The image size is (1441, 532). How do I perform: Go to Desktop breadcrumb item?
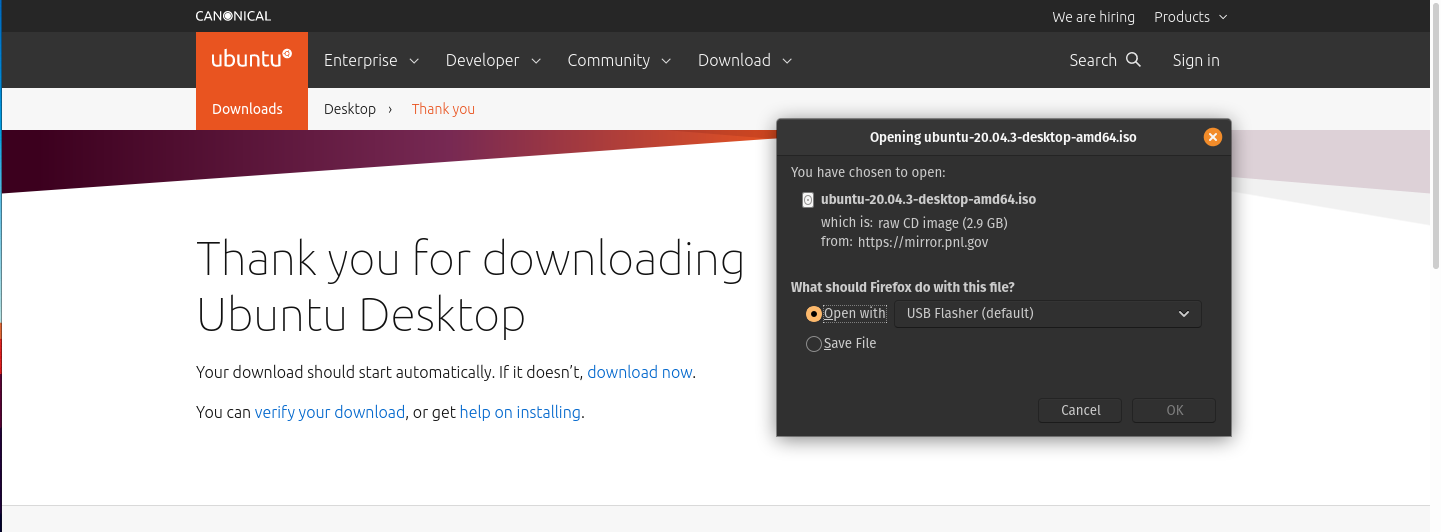tap(350, 109)
